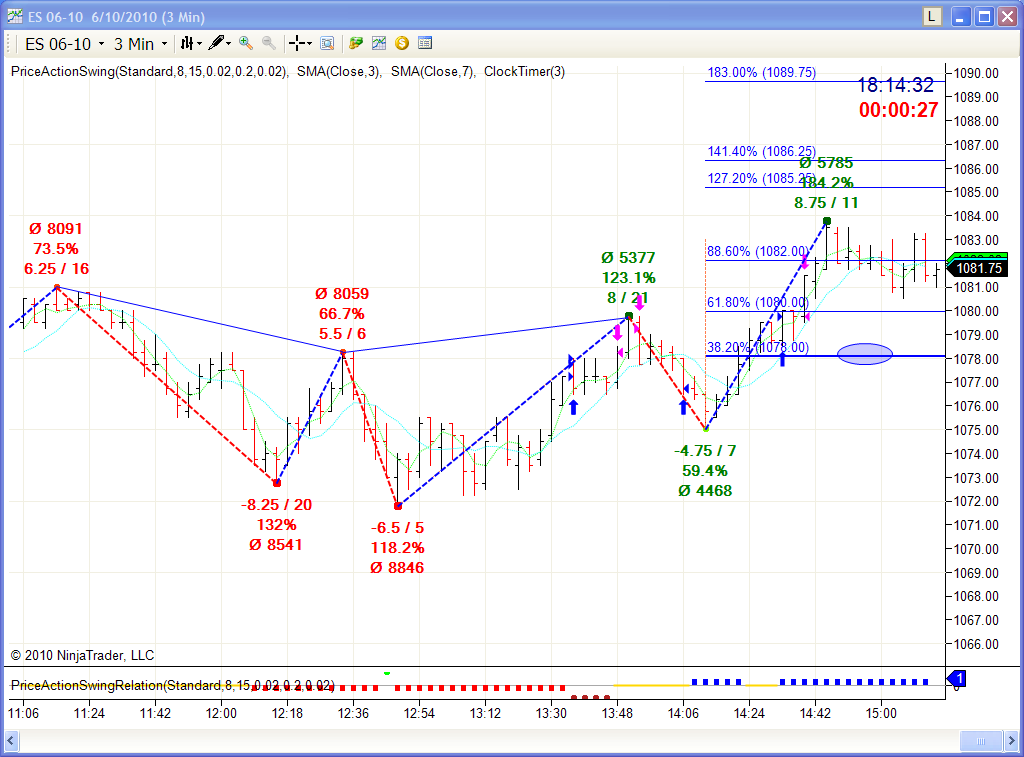Click the 88.60% (1082.00) Fibonacci label
1024x757 pixels.
tap(758, 251)
